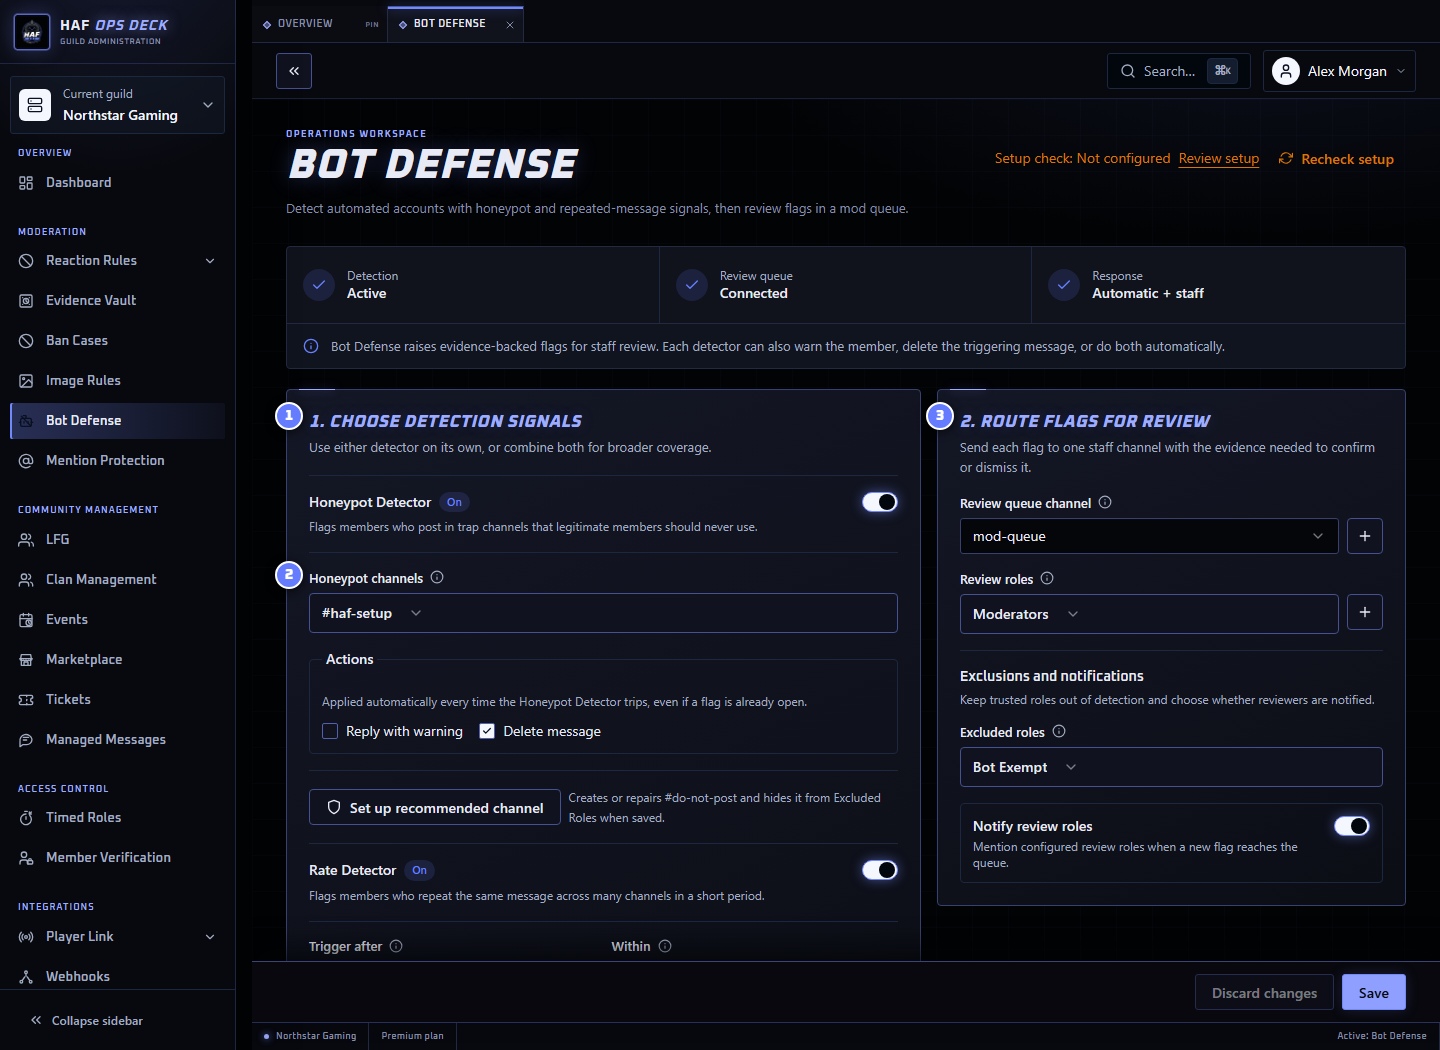Click the Review roles info icon
The width and height of the screenshot is (1440, 1050).
pyautogui.click(x=1047, y=578)
